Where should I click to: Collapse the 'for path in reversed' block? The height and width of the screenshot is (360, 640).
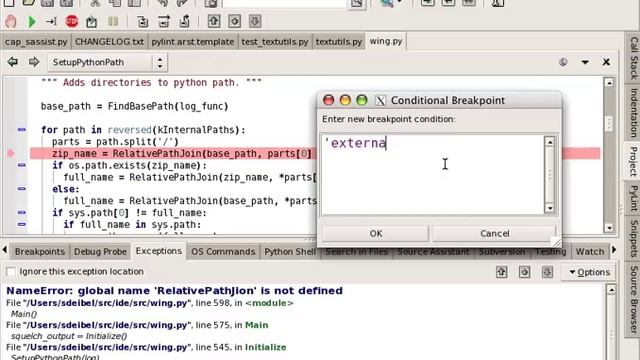(x=22, y=130)
